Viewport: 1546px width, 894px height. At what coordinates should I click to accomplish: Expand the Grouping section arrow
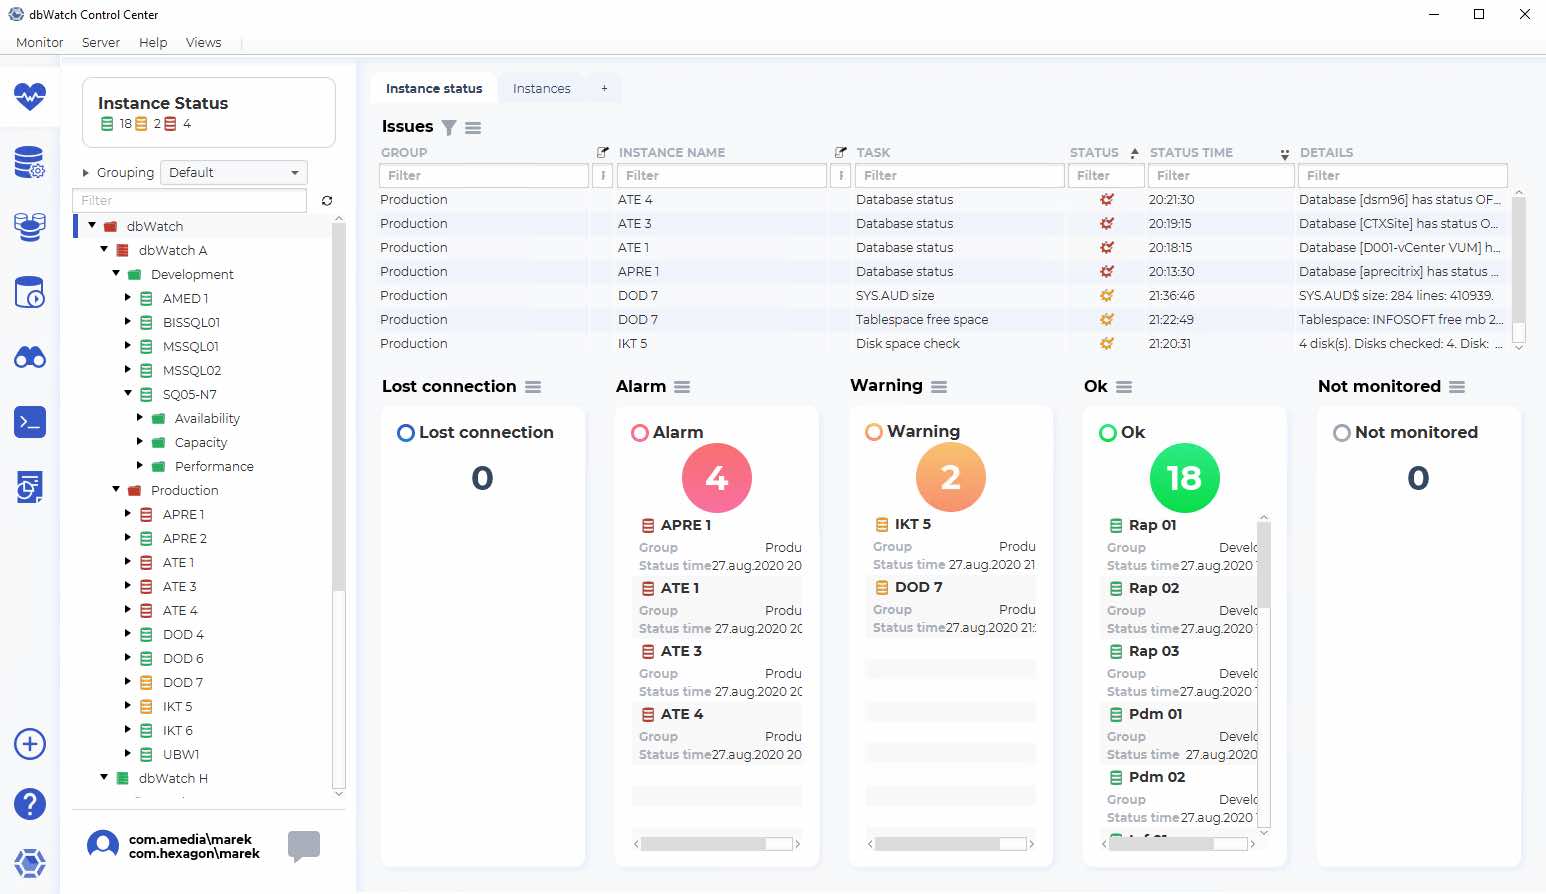[86, 173]
